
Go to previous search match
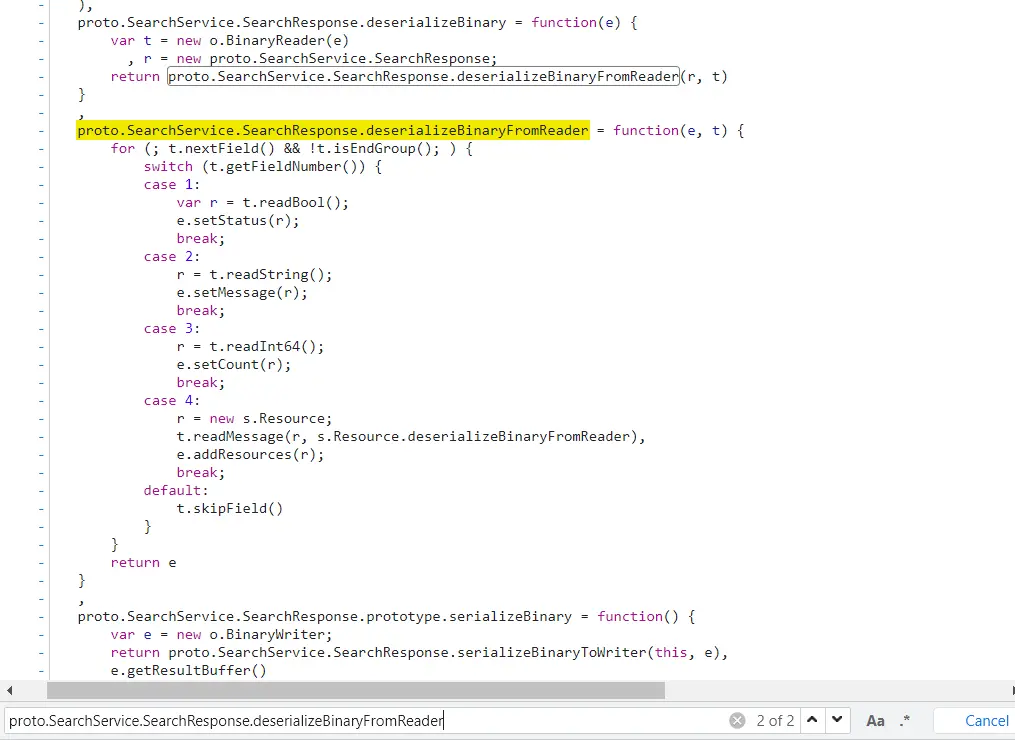pyautogui.click(x=812, y=720)
